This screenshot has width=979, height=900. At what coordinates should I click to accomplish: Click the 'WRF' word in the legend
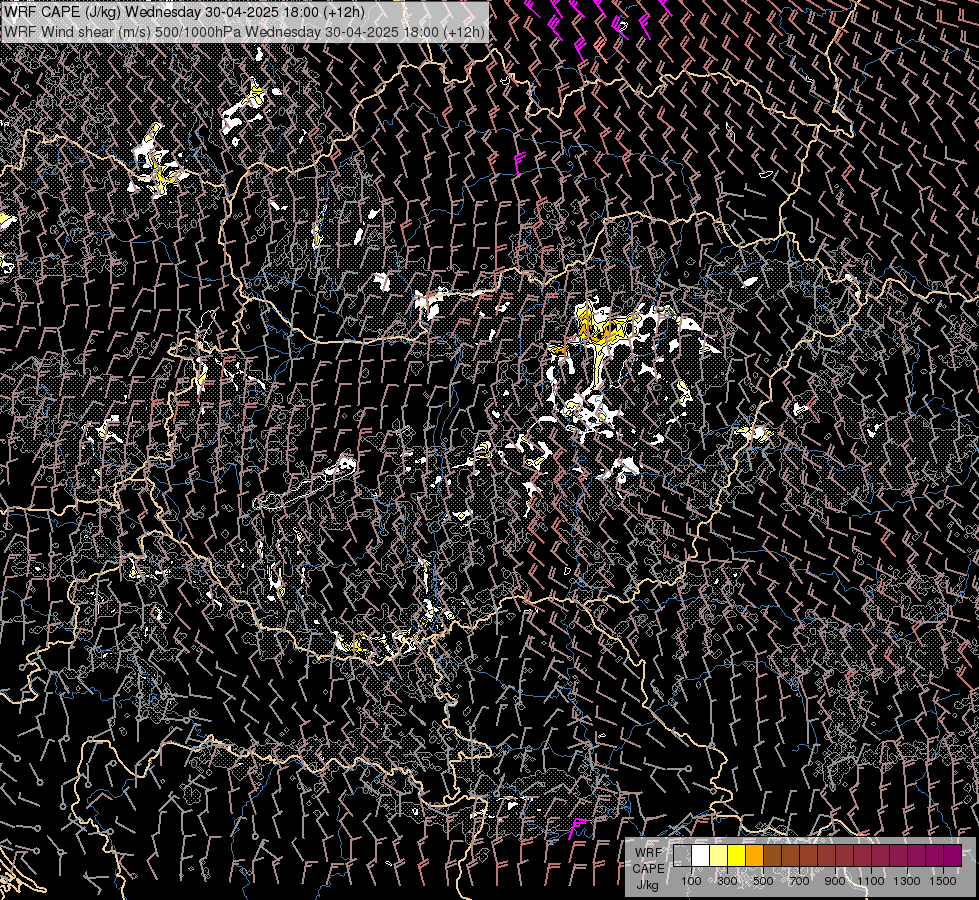click(648, 853)
